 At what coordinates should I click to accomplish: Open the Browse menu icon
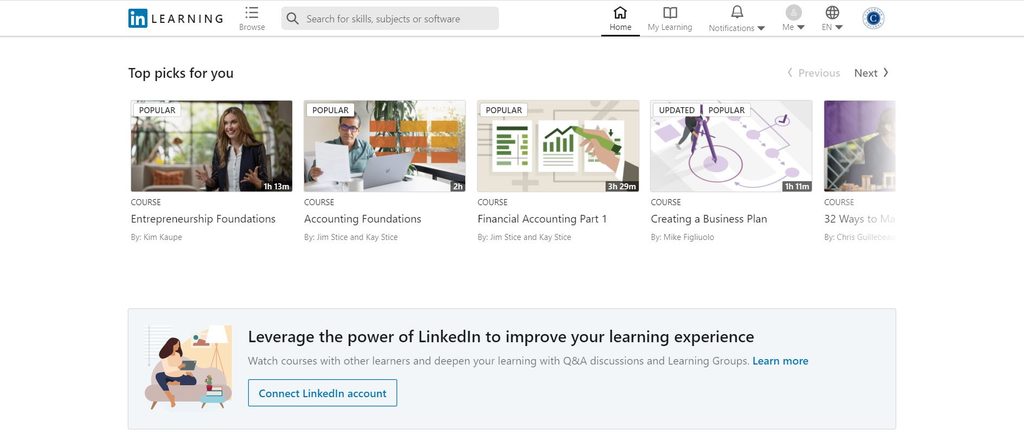pyautogui.click(x=252, y=13)
